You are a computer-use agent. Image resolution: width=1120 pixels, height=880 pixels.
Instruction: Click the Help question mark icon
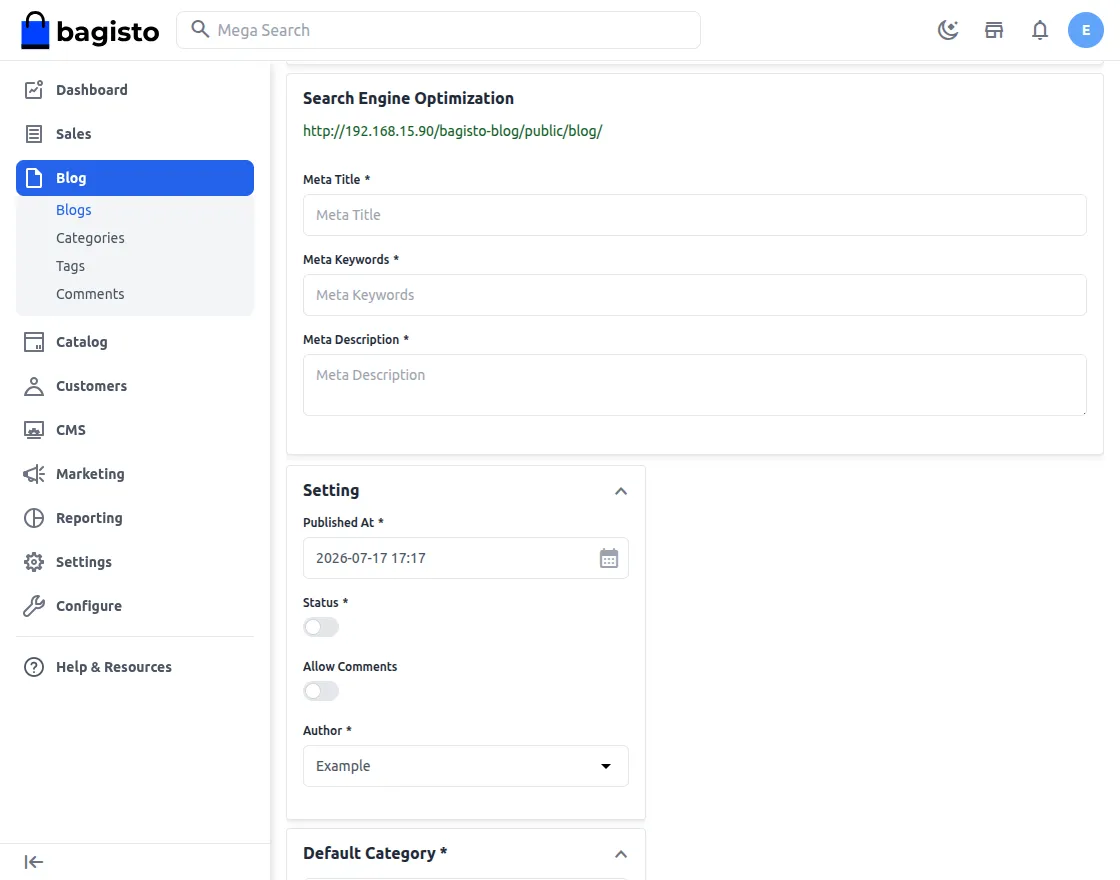[34, 666]
